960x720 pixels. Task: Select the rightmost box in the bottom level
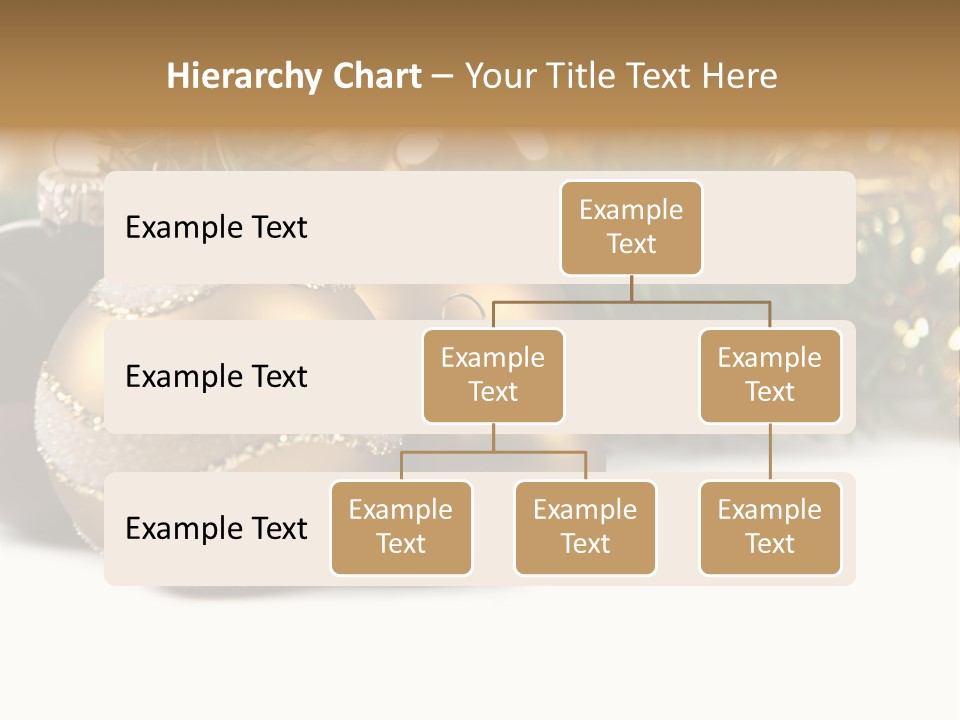[770, 528]
